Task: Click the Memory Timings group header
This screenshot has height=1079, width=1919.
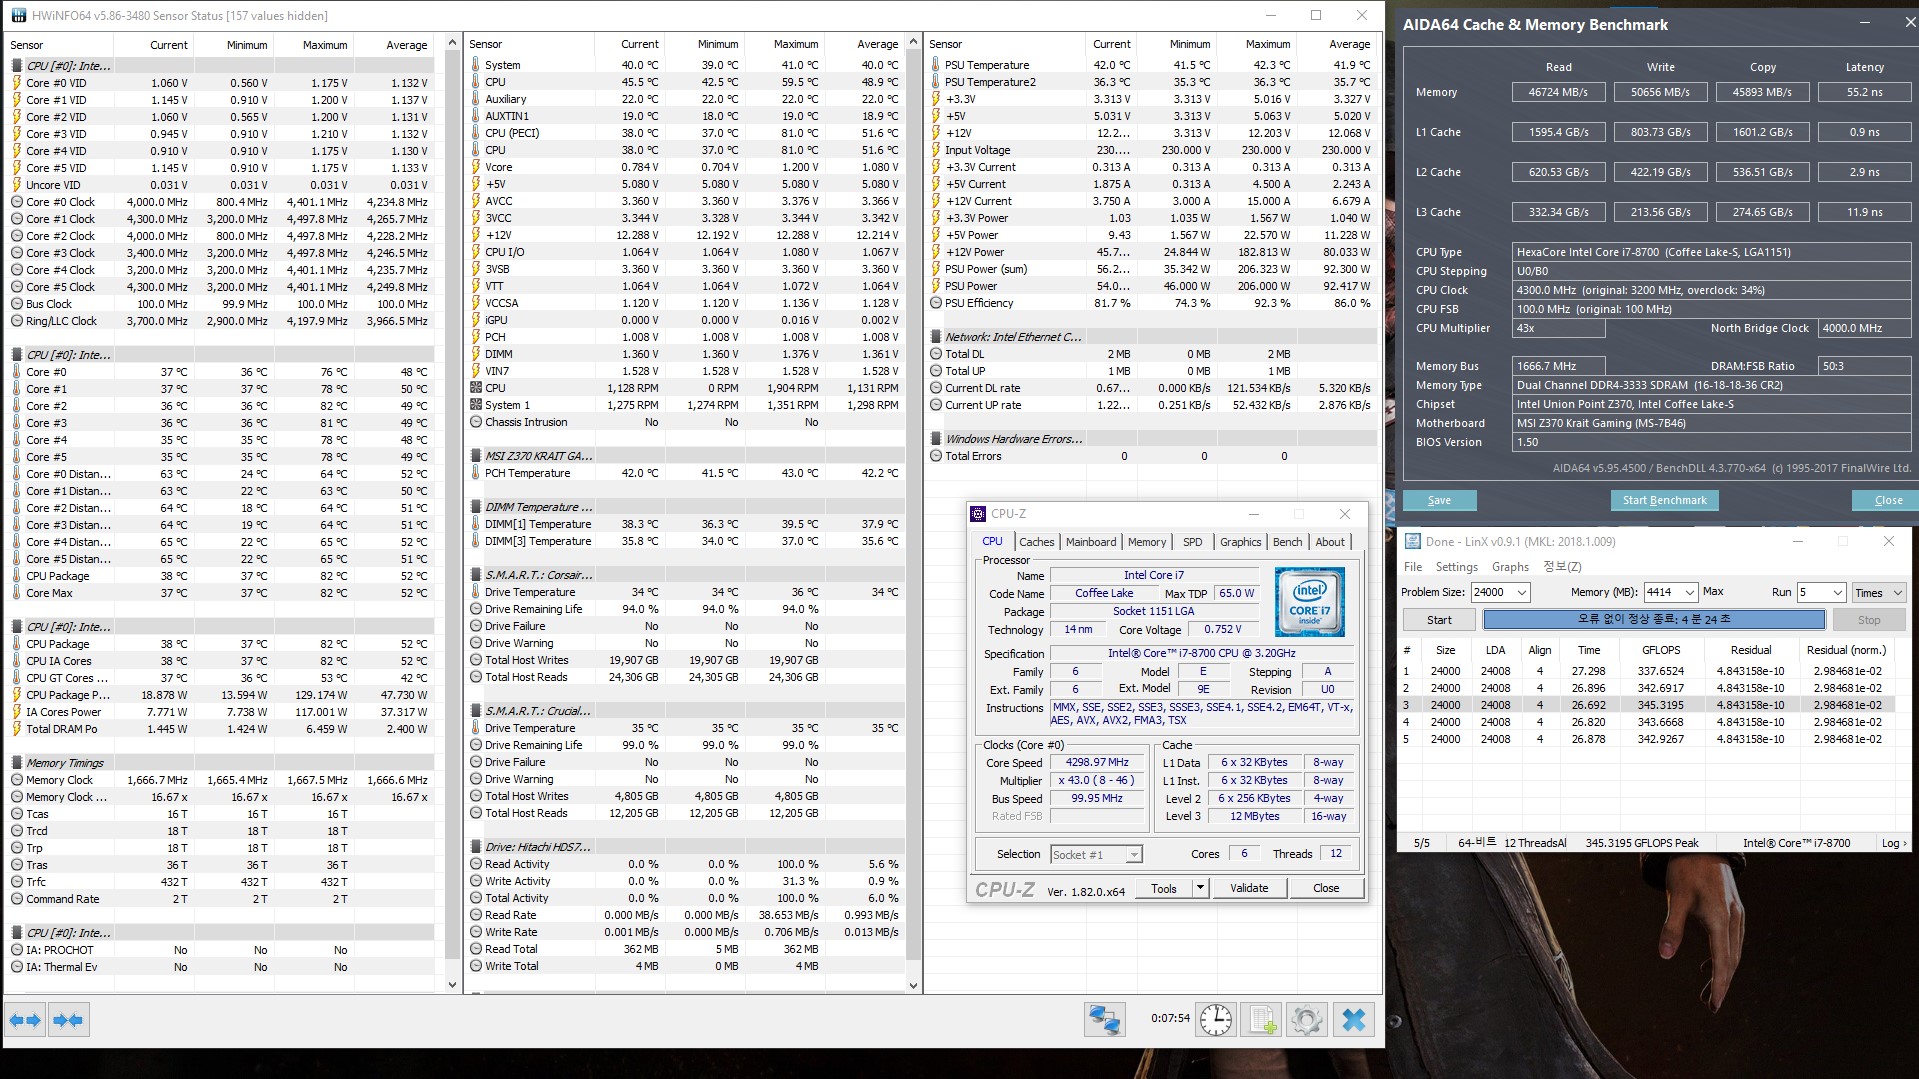Action: click(x=220, y=763)
